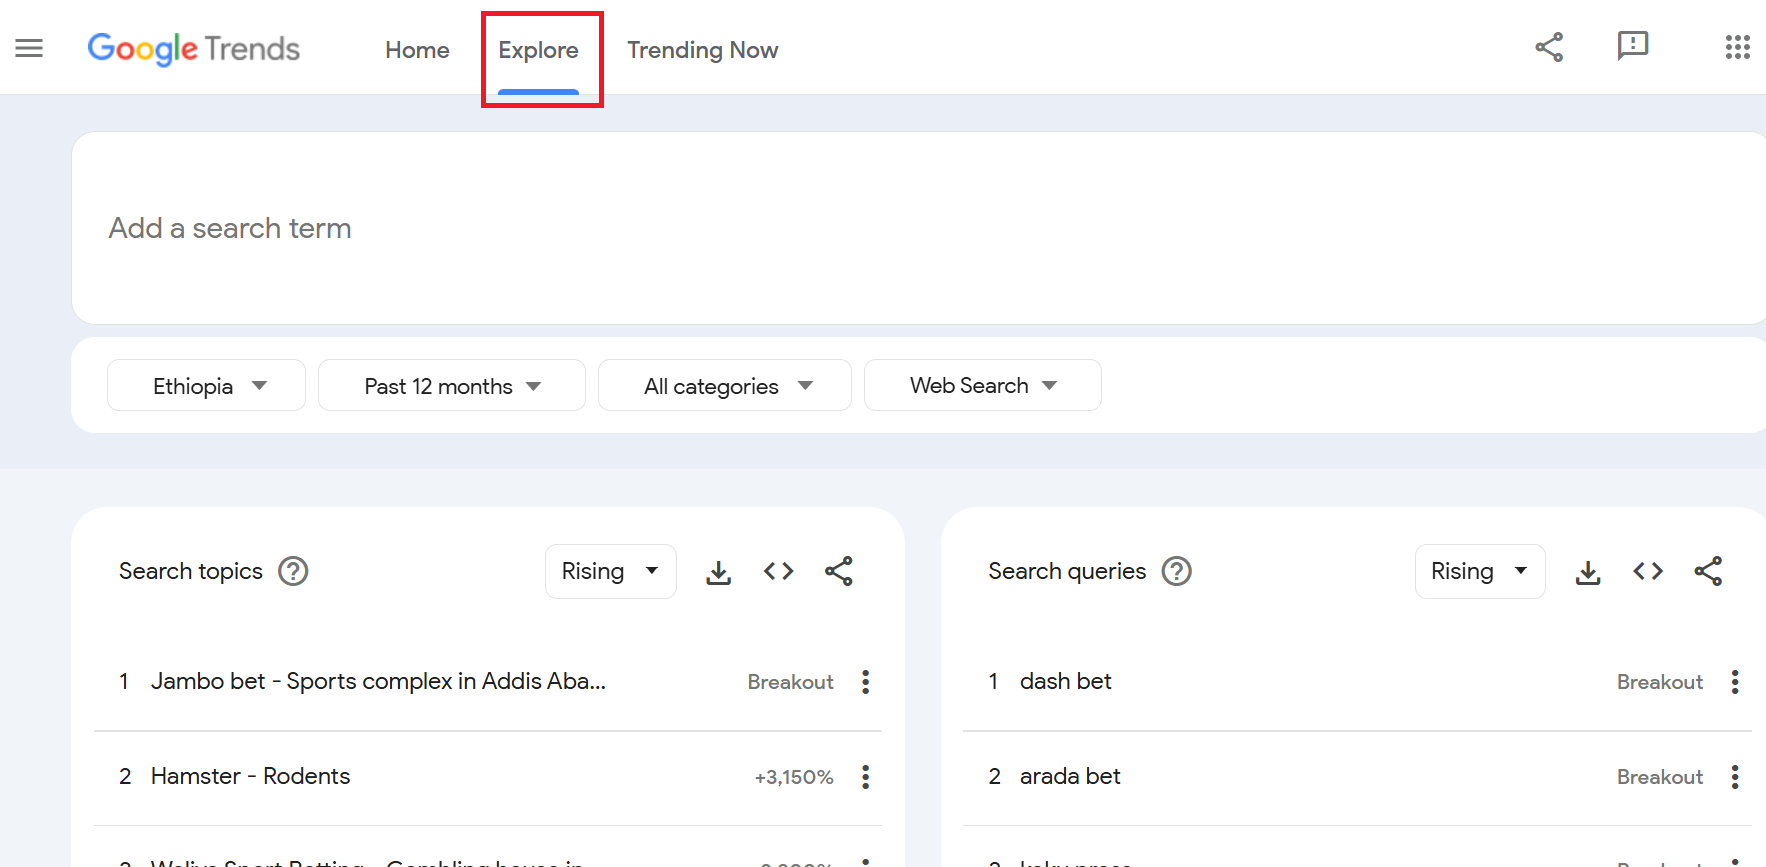Open Jambo bet - Sports complex topic
Image resolution: width=1766 pixels, height=867 pixels.
click(x=378, y=681)
